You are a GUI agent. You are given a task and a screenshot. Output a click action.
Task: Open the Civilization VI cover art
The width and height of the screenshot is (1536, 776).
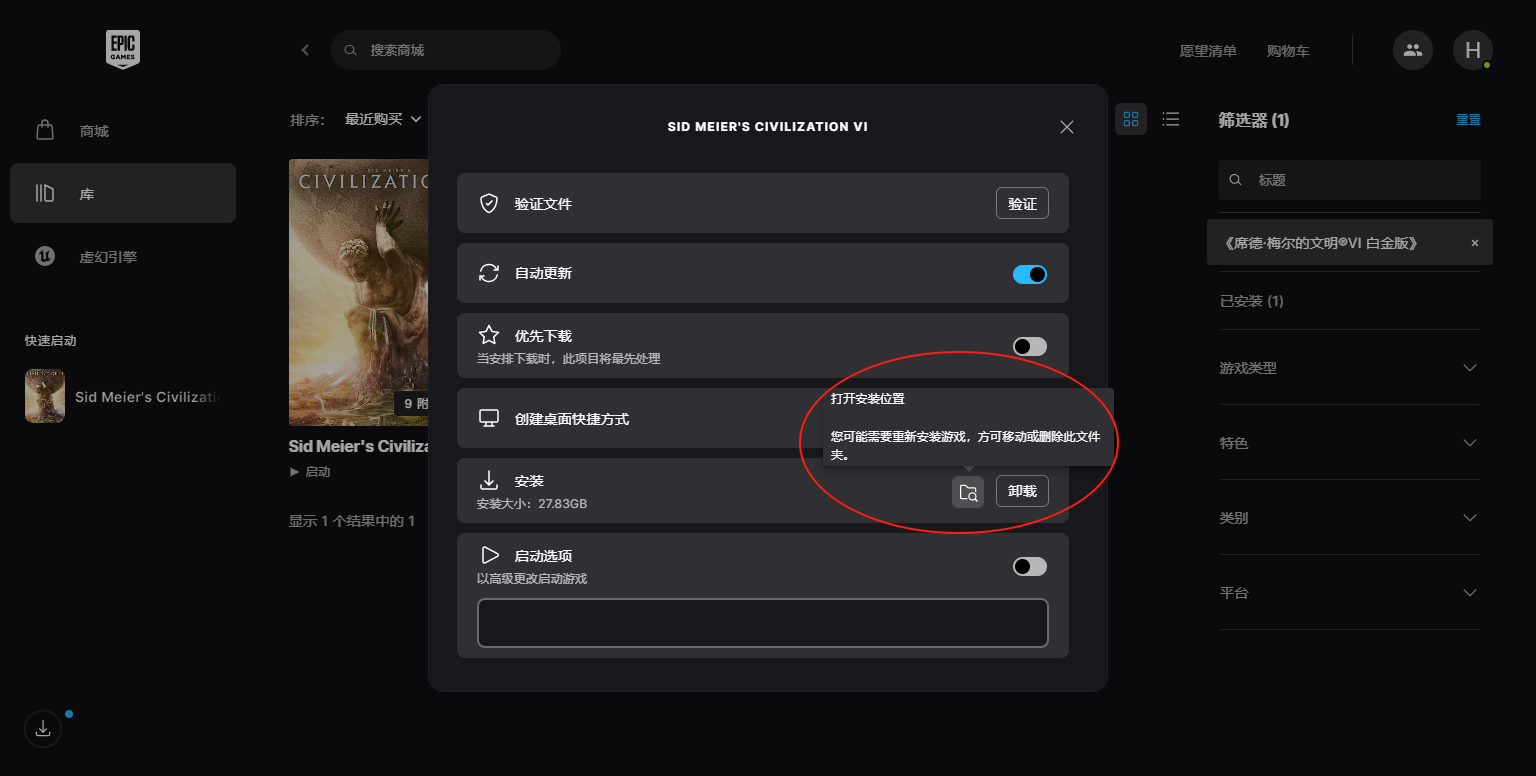[x=358, y=292]
